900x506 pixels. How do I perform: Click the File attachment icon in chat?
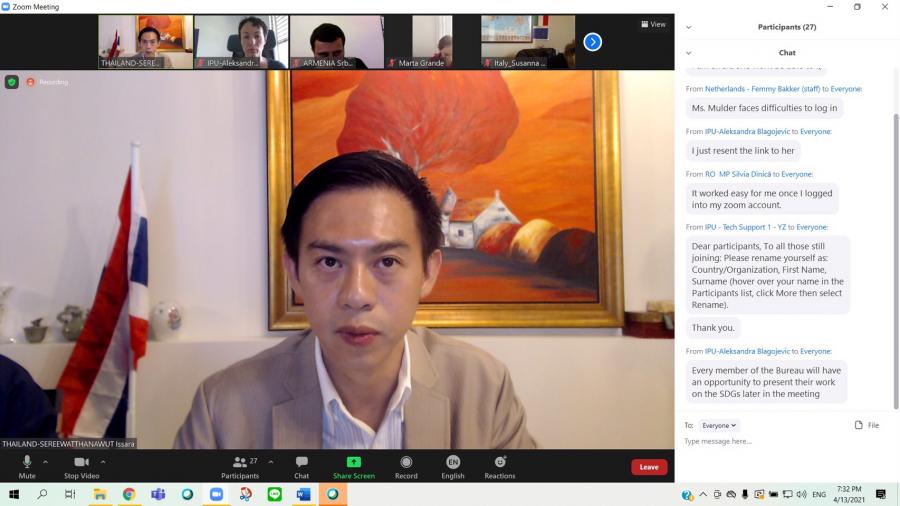(x=859, y=425)
